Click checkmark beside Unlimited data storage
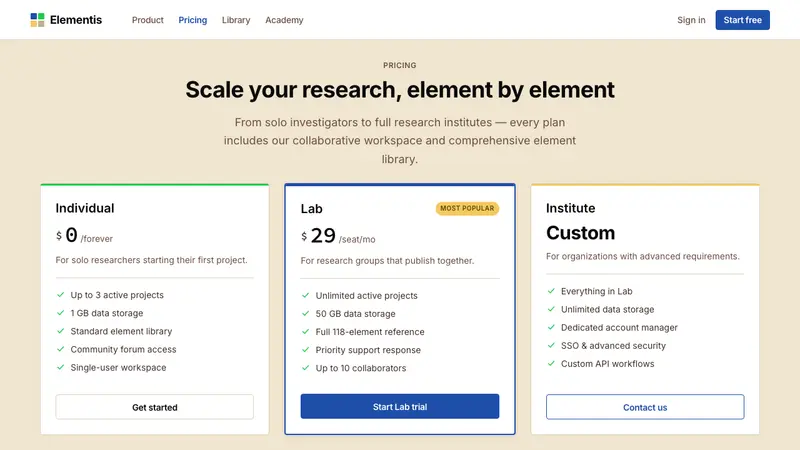Screen dimensions: 800x450 tap(551, 309)
